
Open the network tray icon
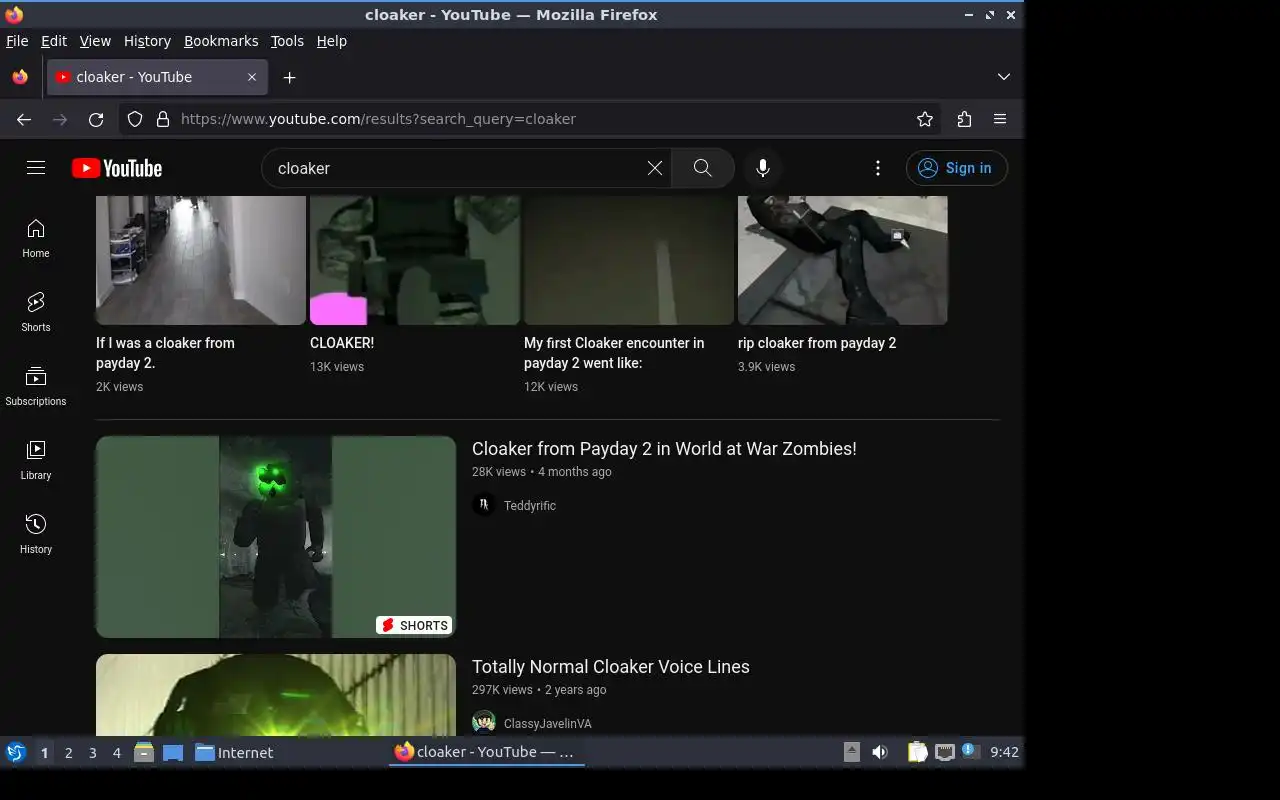[944, 752]
